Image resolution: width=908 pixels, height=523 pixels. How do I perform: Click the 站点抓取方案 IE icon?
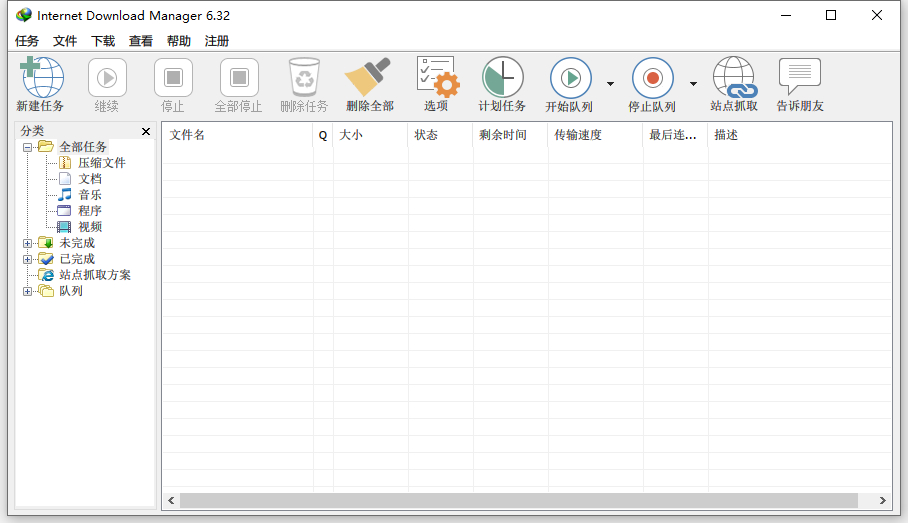point(46,275)
